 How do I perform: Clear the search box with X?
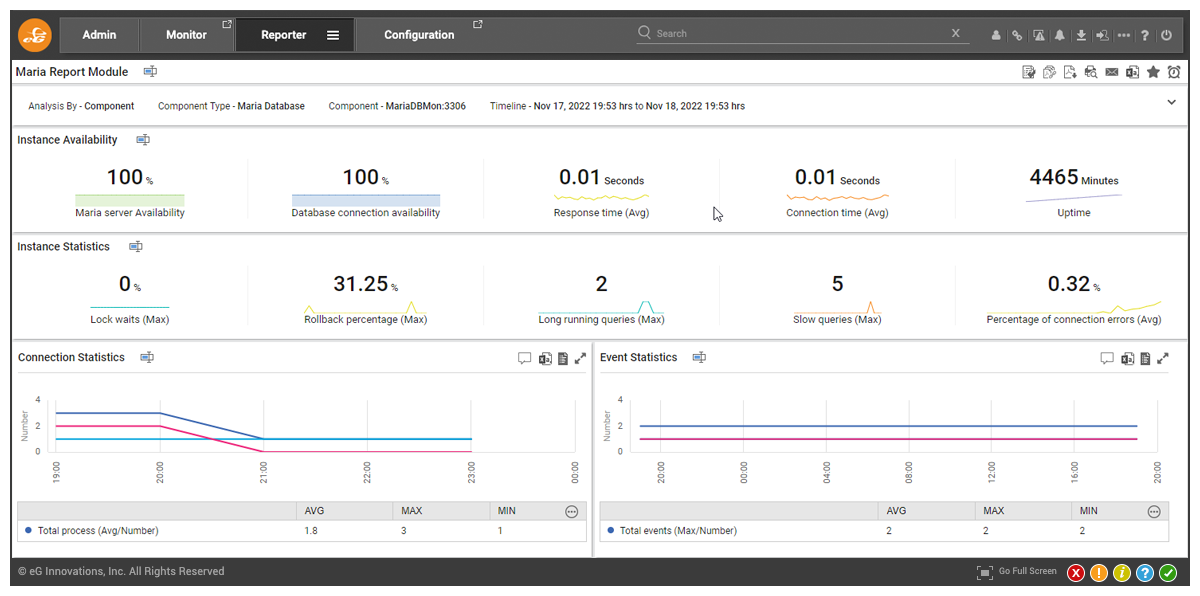(956, 33)
